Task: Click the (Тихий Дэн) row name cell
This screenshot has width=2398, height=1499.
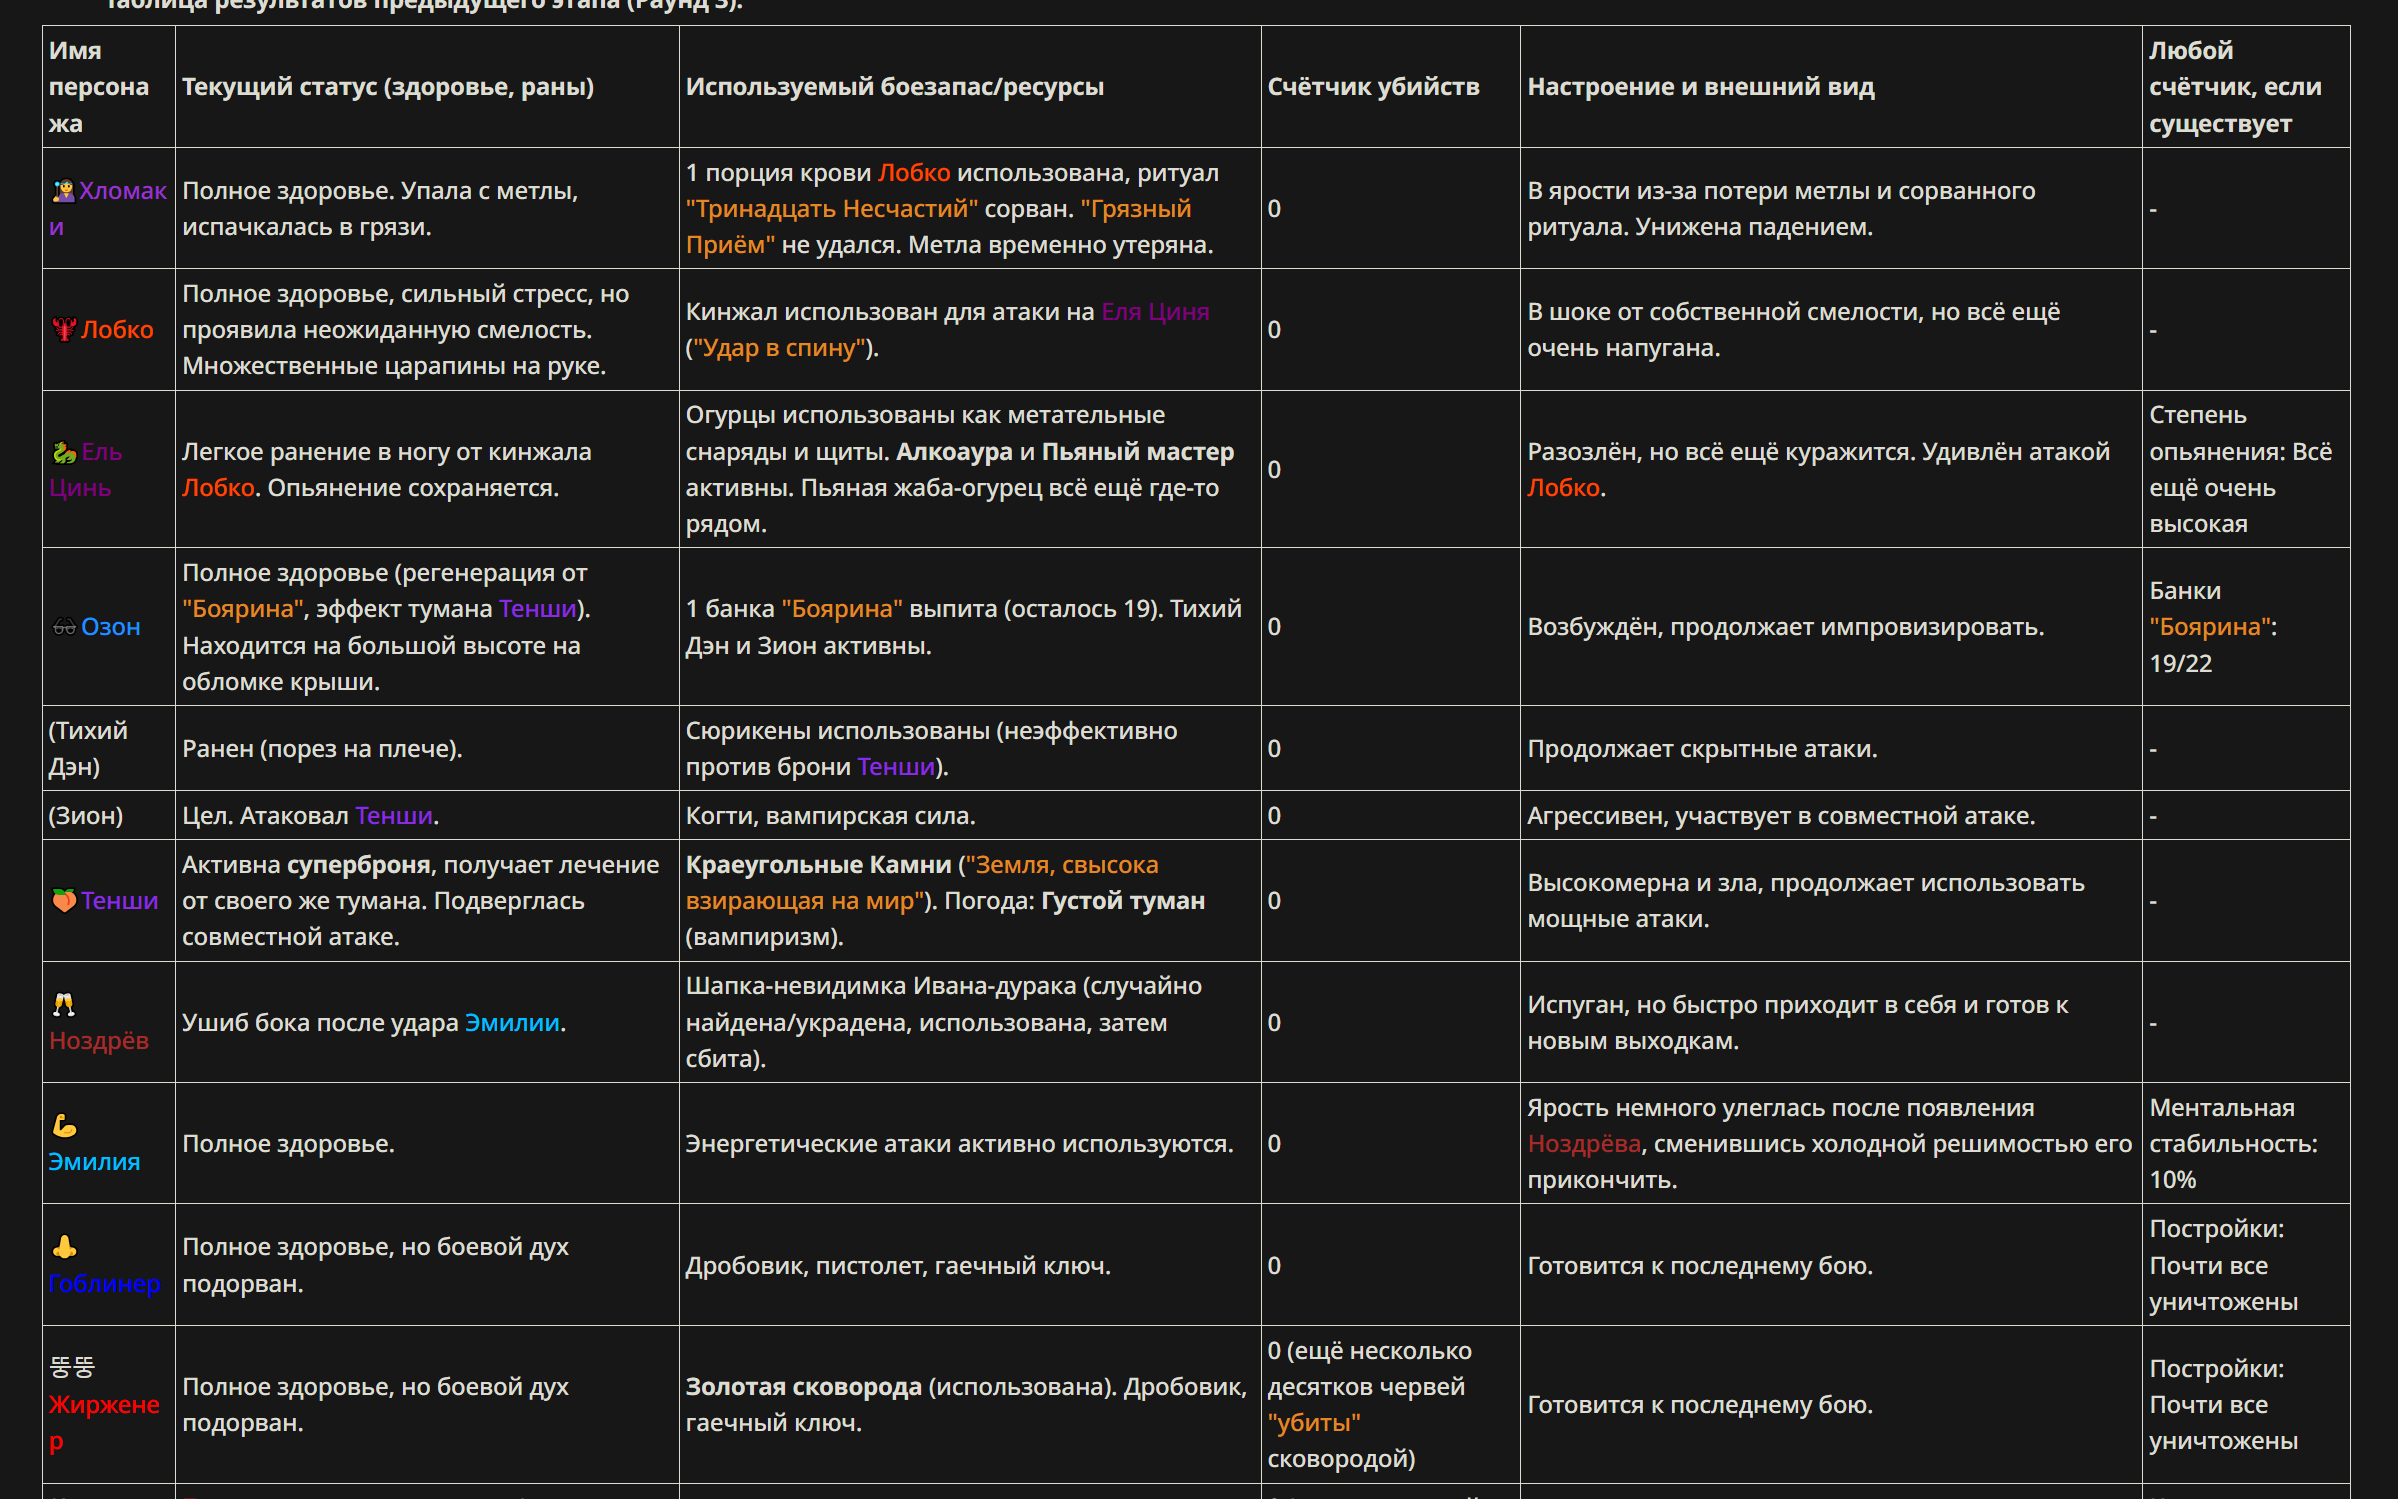Action: [x=109, y=749]
